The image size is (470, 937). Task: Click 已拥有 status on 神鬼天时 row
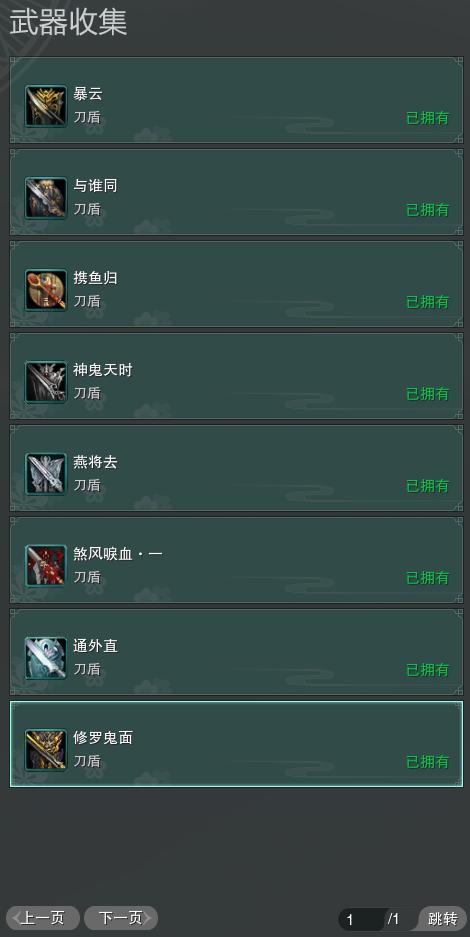click(428, 394)
